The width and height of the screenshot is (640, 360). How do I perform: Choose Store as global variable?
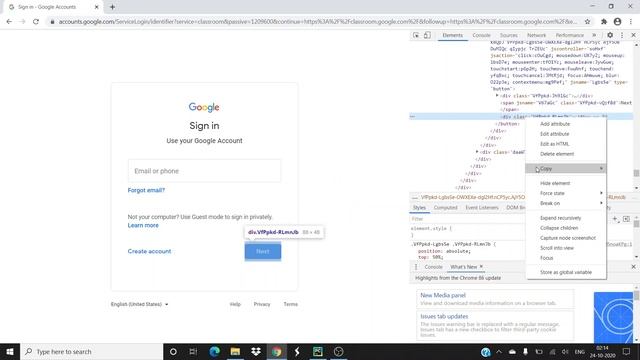tap(566, 272)
